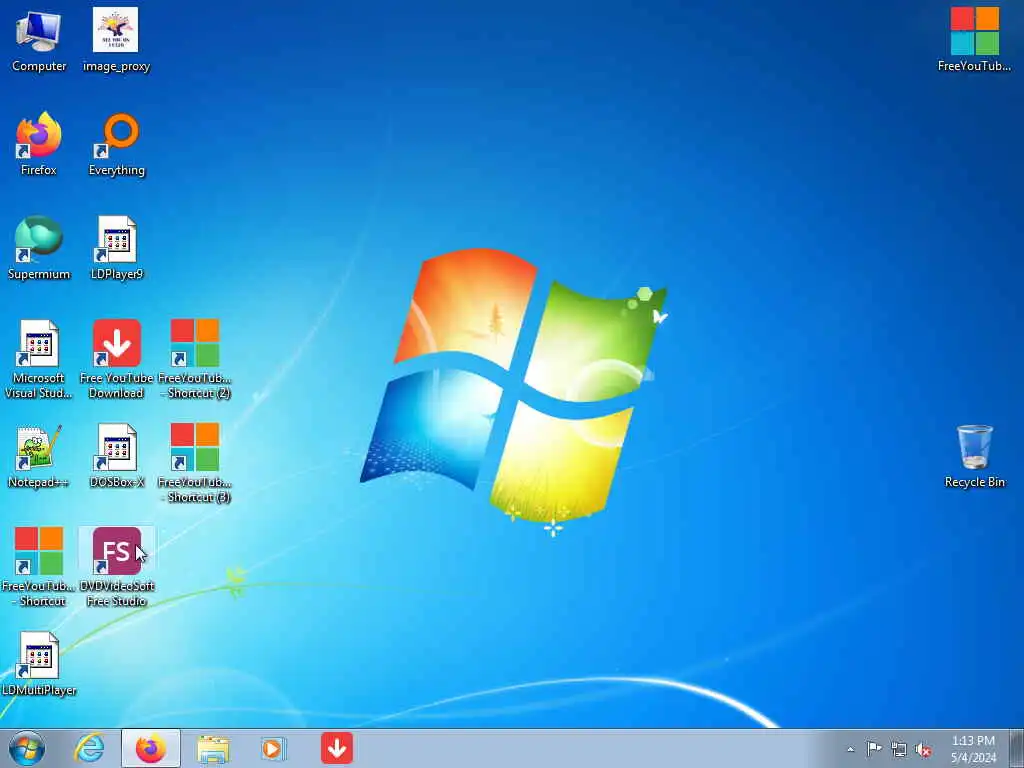The image size is (1024, 768).
Task: Select the Free YouTube Download shortcut
Action: (x=116, y=359)
